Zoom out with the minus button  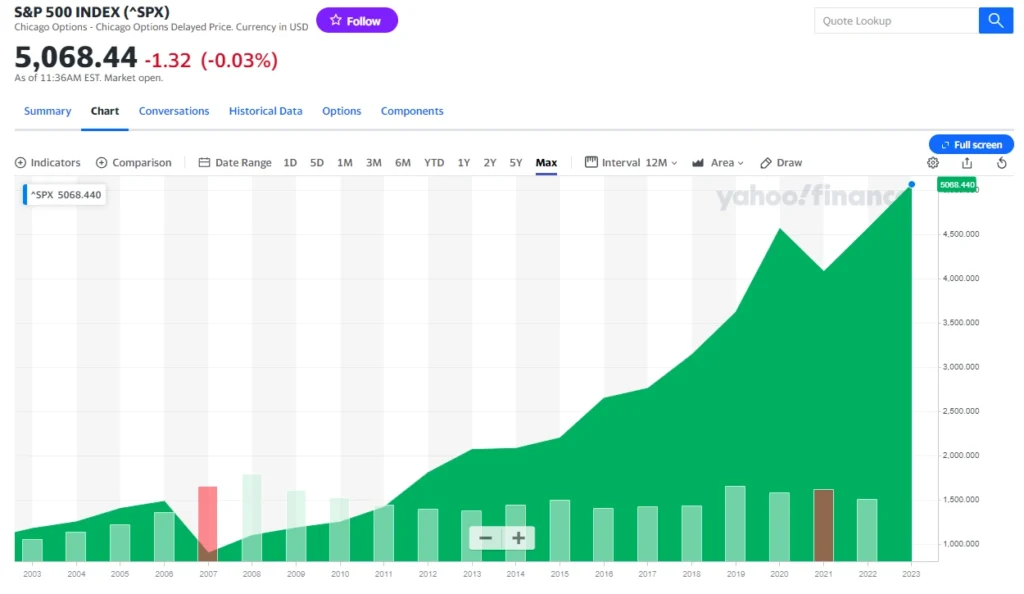click(x=486, y=538)
